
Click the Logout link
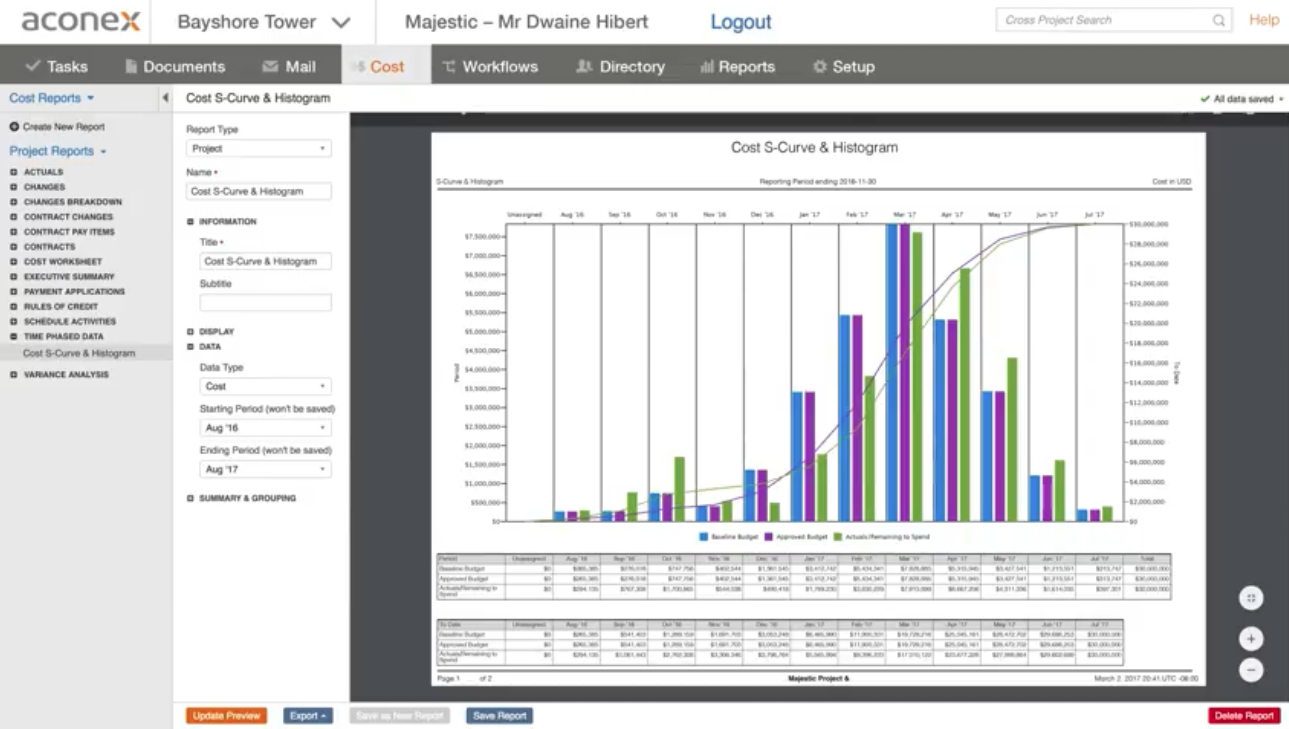[740, 22]
